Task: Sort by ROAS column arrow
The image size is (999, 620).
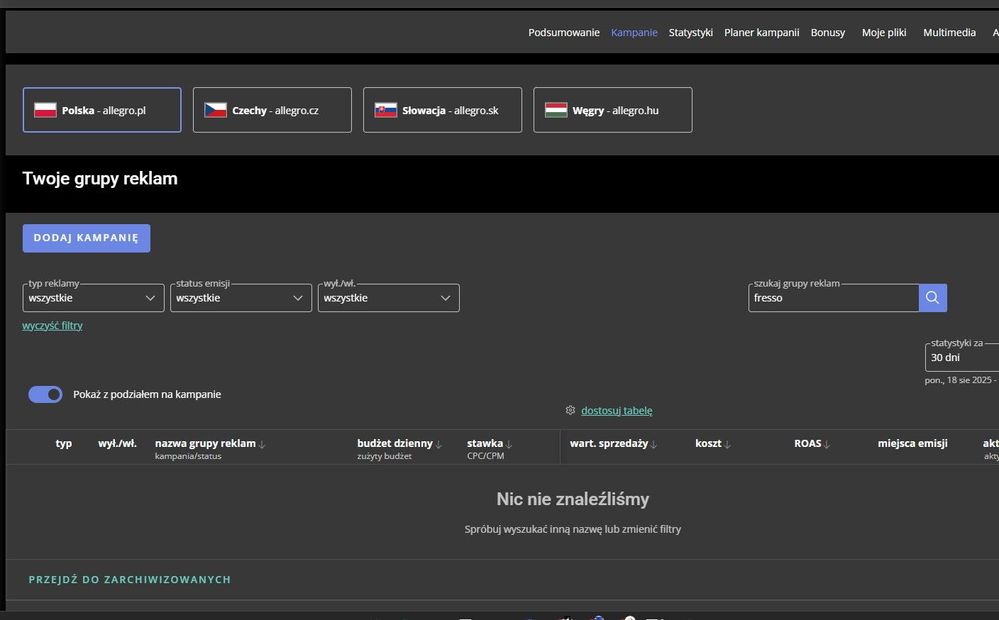Action: tap(827, 444)
